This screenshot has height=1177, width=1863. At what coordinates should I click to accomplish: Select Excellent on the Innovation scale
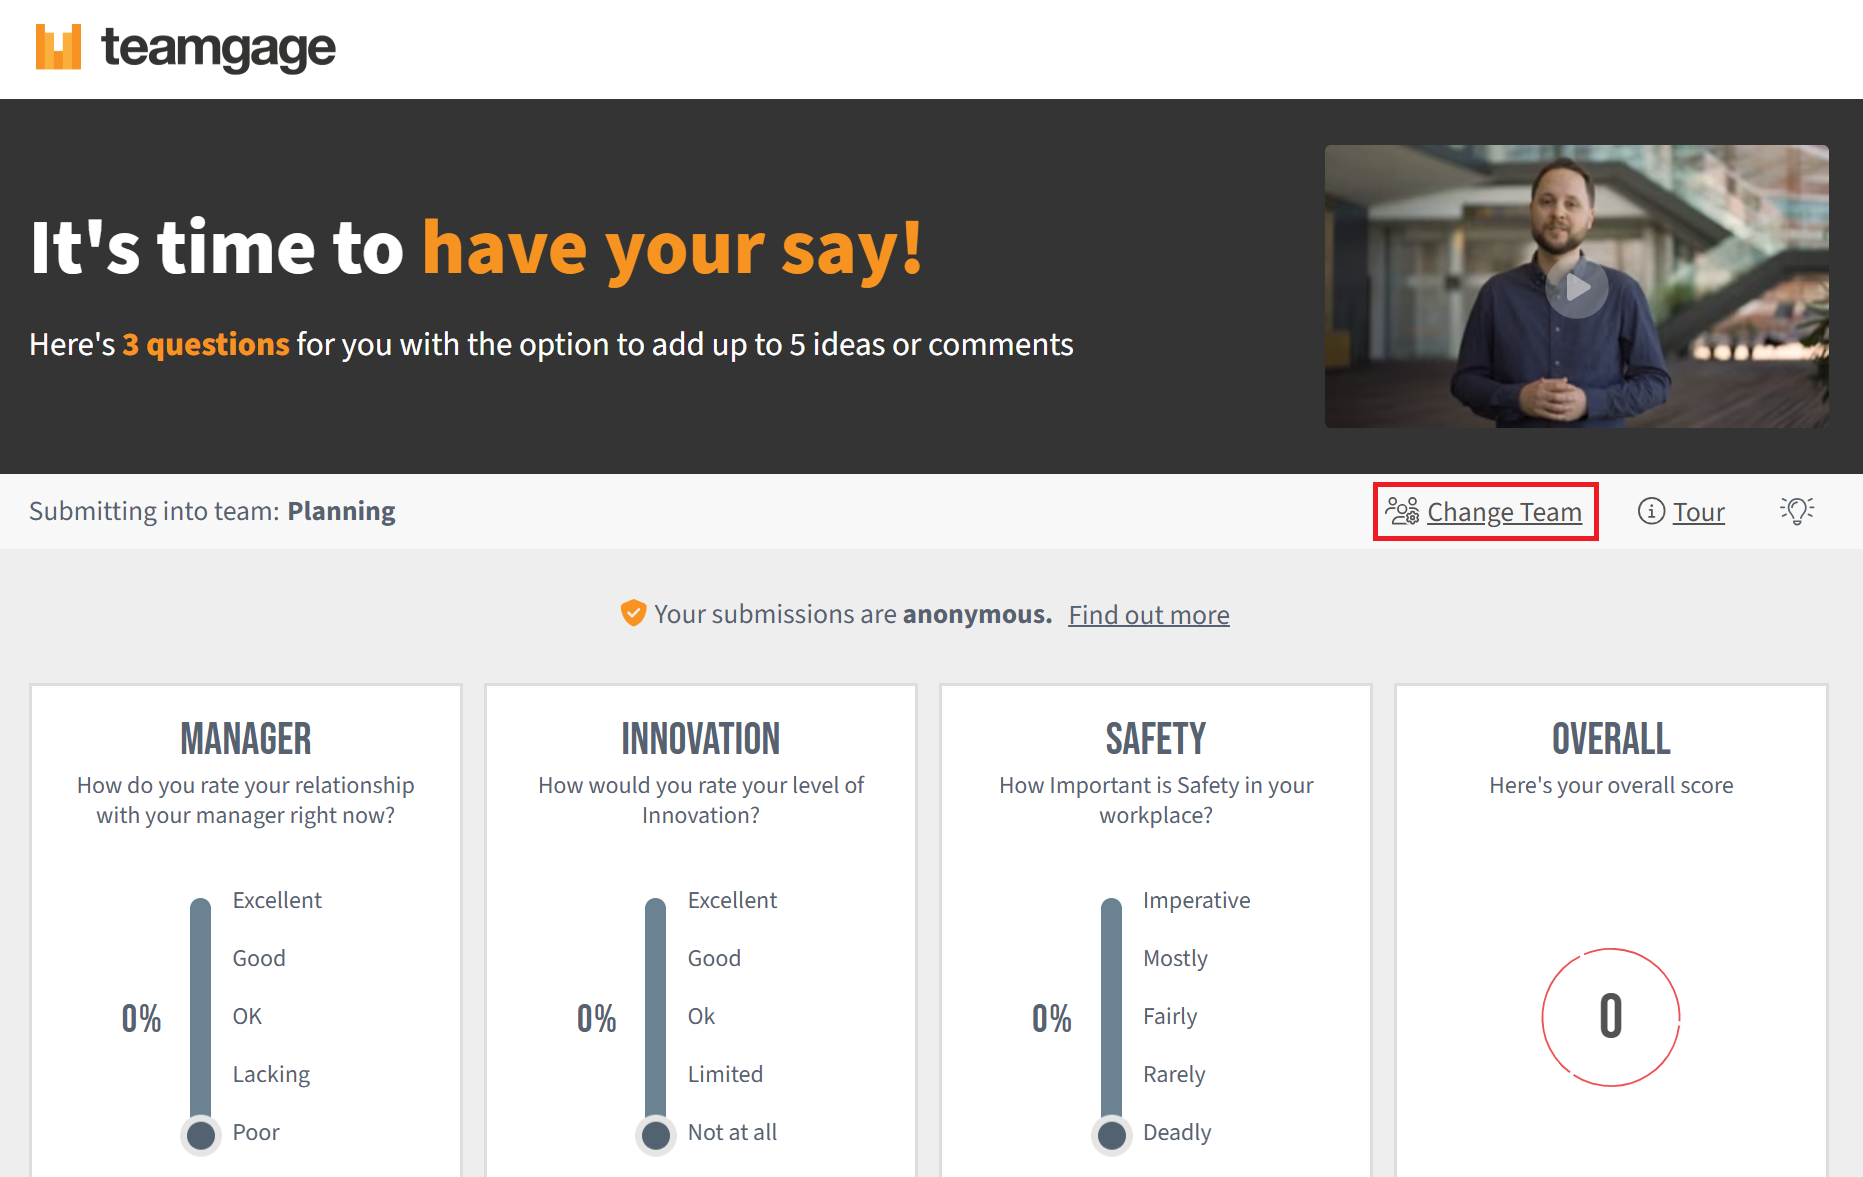click(x=732, y=900)
